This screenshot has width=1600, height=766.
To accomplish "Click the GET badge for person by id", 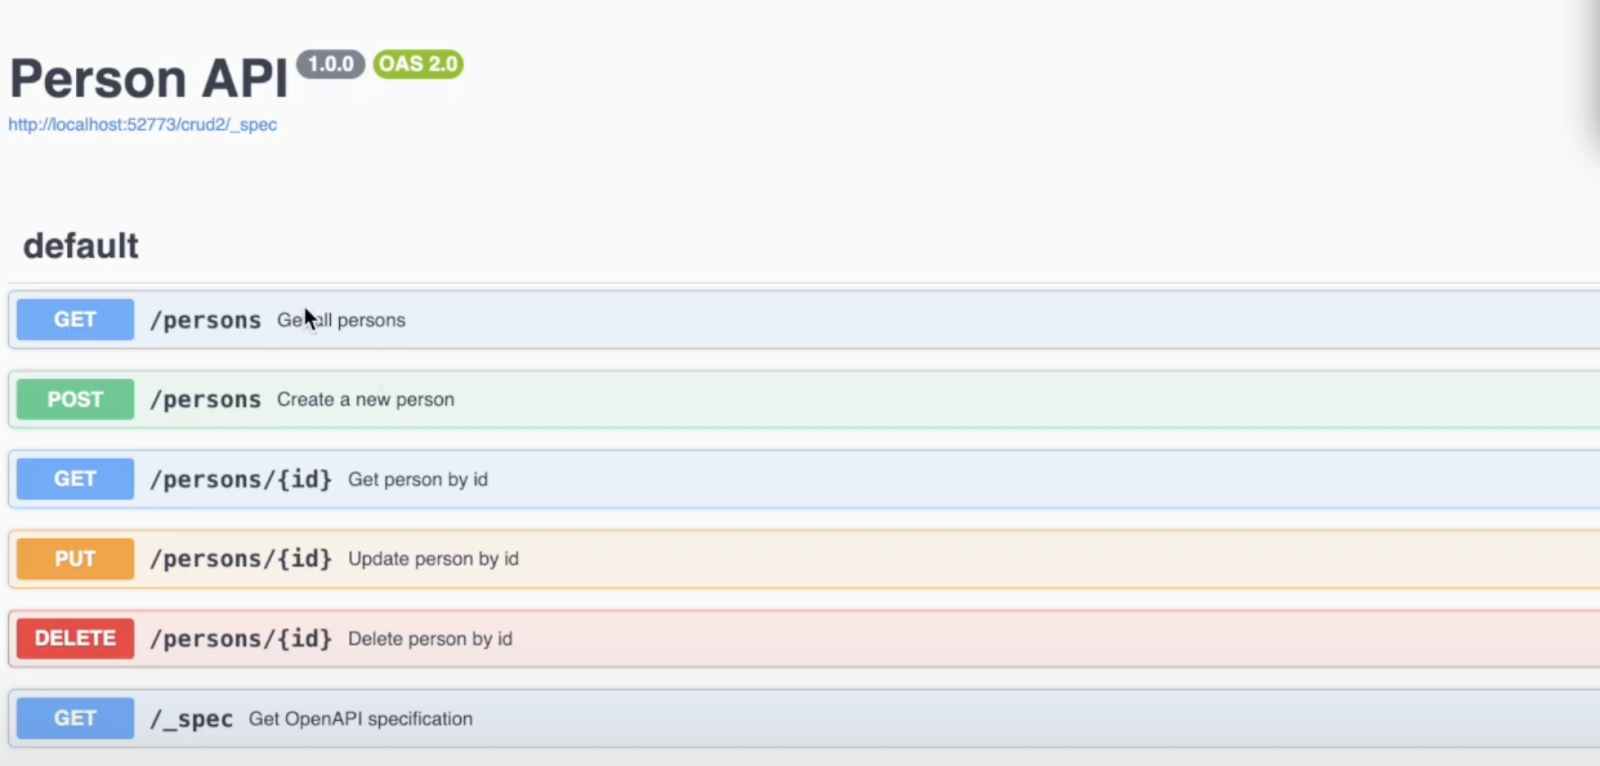I will tap(75, 479).
